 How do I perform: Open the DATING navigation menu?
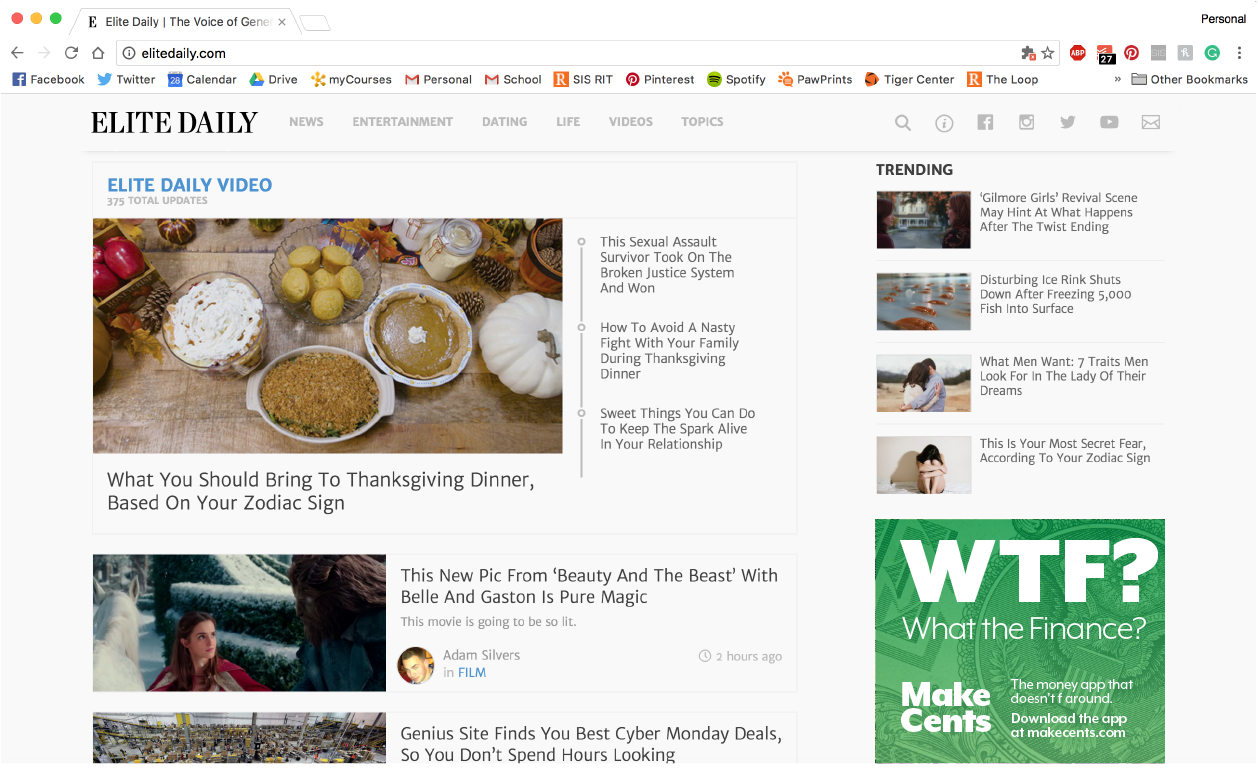click(x=504, y=122)
